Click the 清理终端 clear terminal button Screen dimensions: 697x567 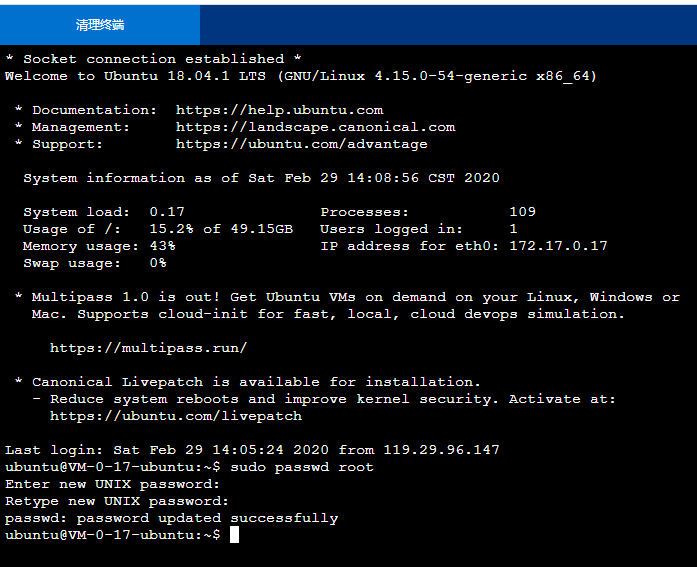pos(100,25)
